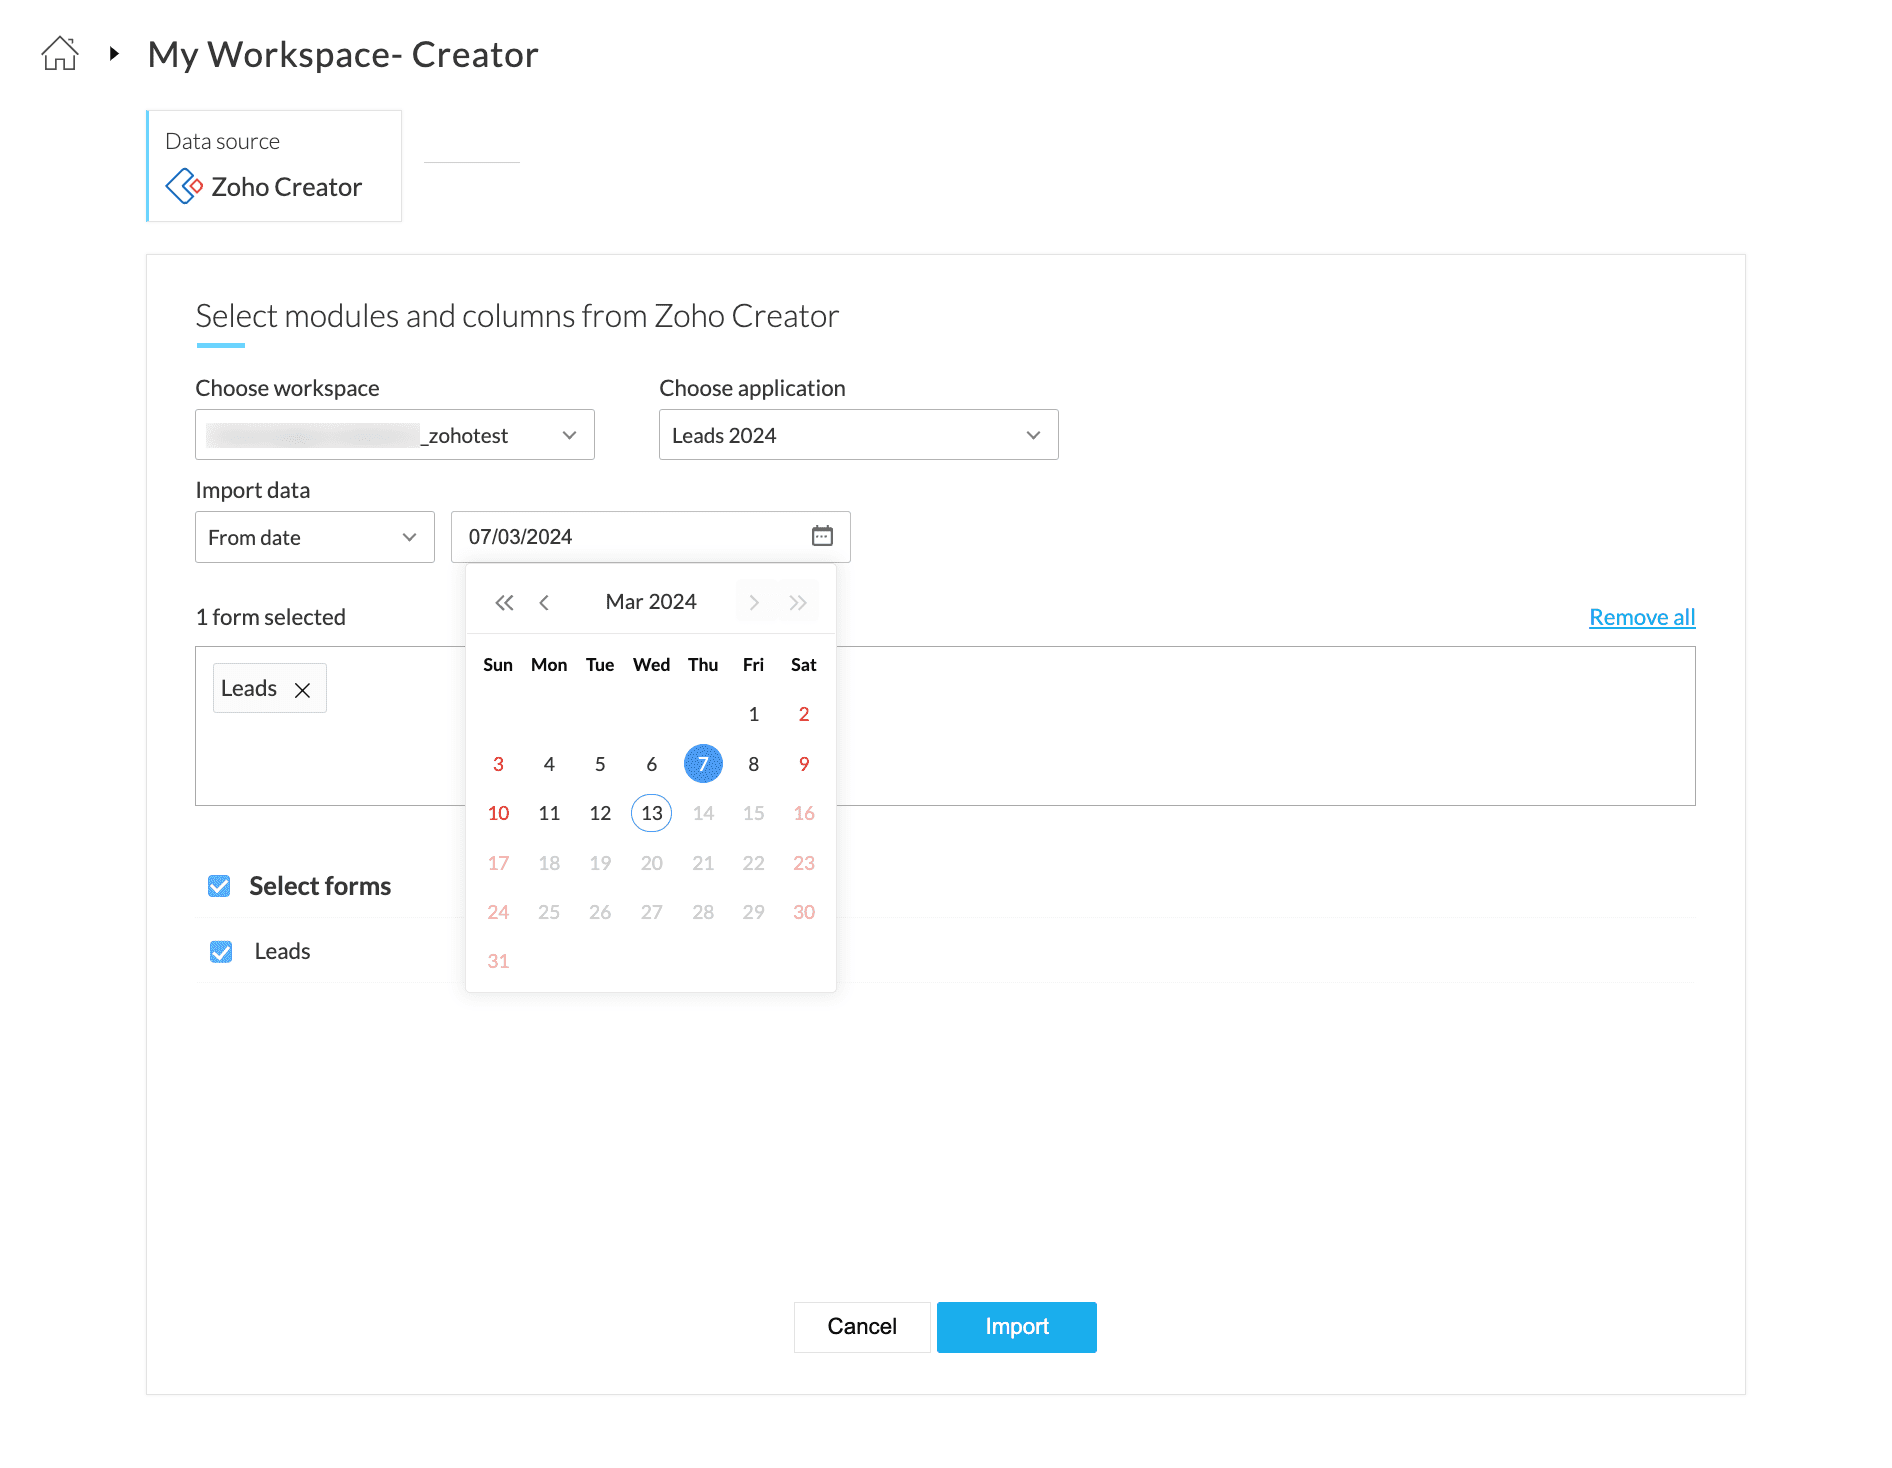Viewport: 1892px width, 1468px height.
Task: Go to previous month in calendar
Action: [545, 602]
